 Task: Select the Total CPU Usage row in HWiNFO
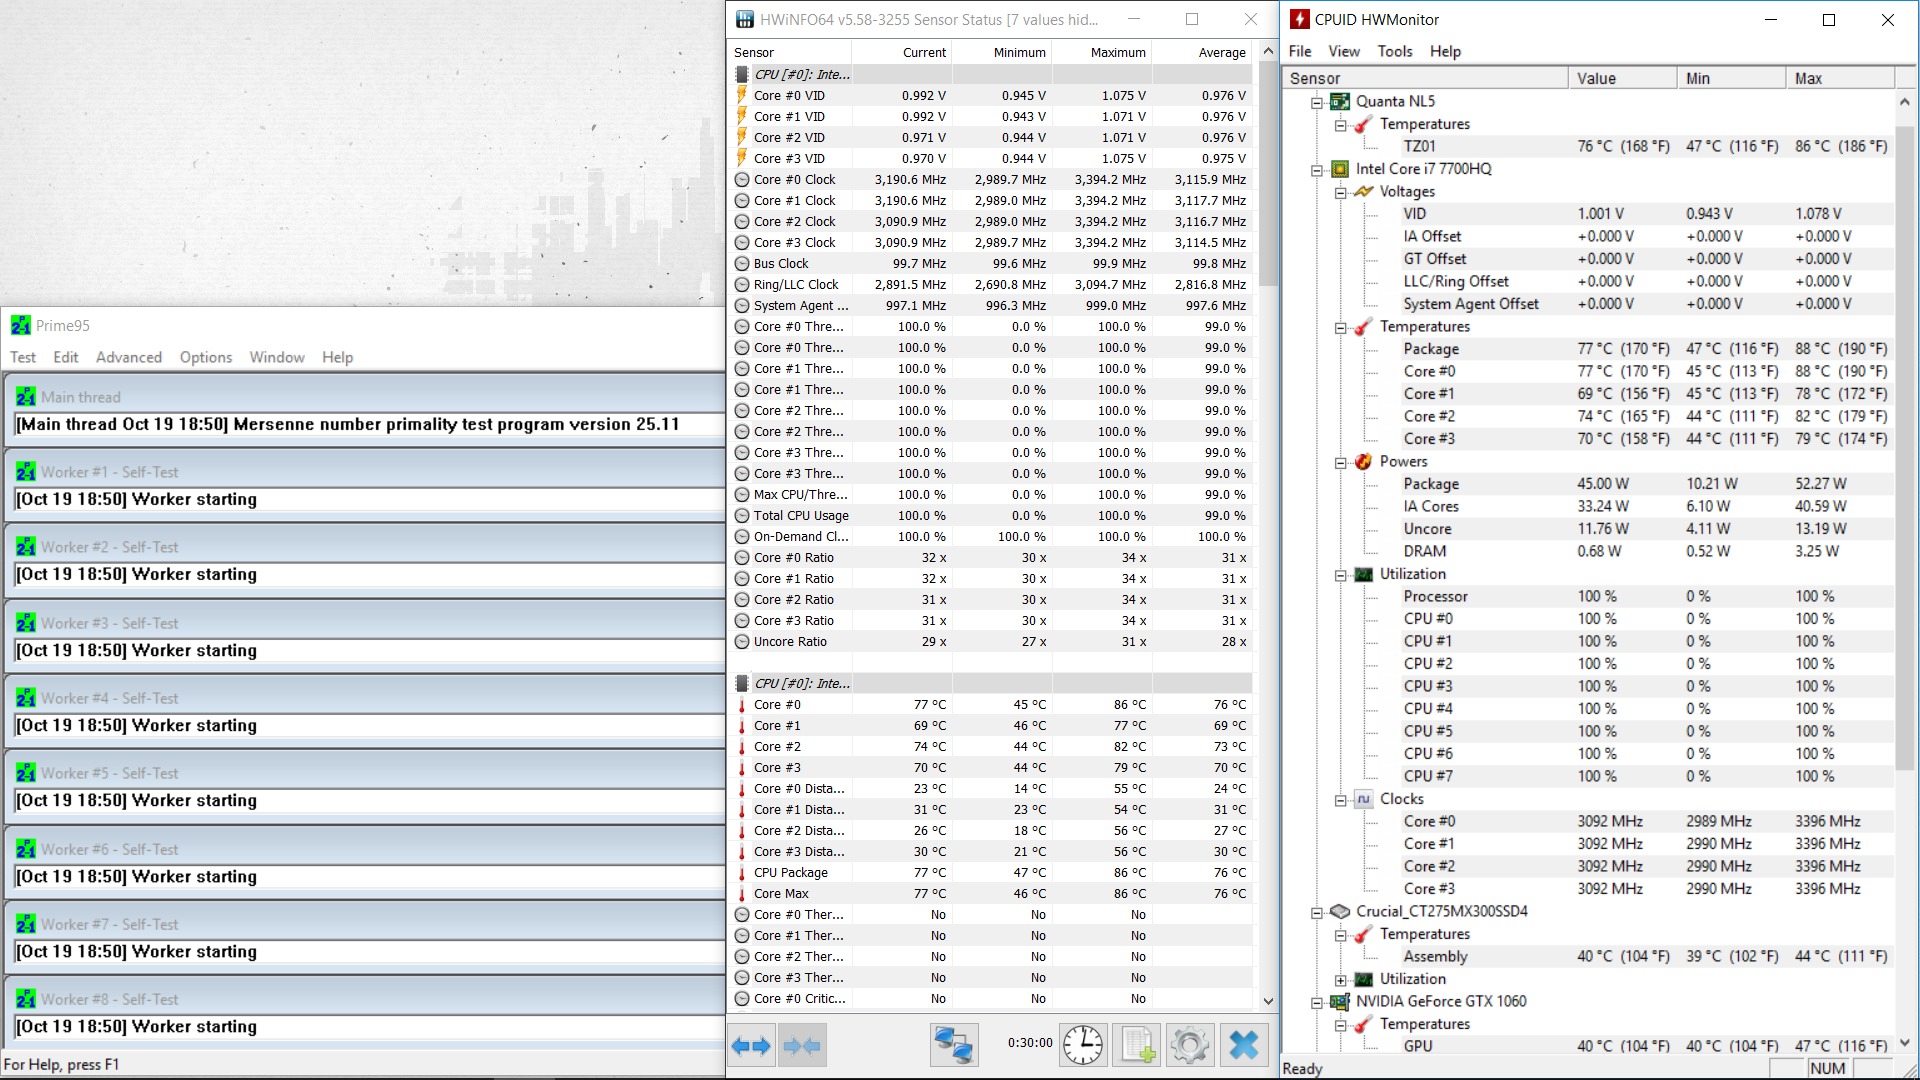(992, 516)
